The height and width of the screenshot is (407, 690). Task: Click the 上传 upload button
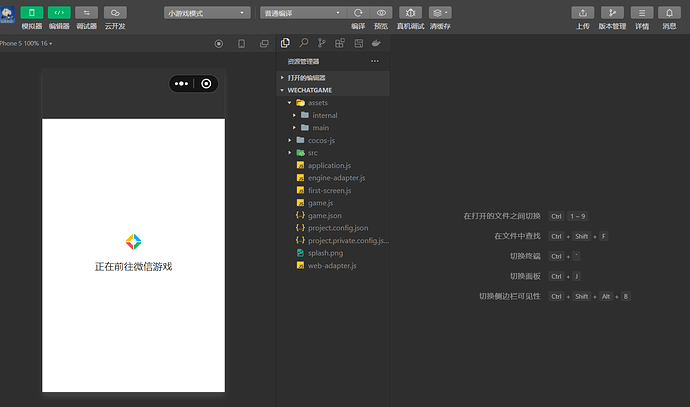pyautogui.click(x=583, y=13)
